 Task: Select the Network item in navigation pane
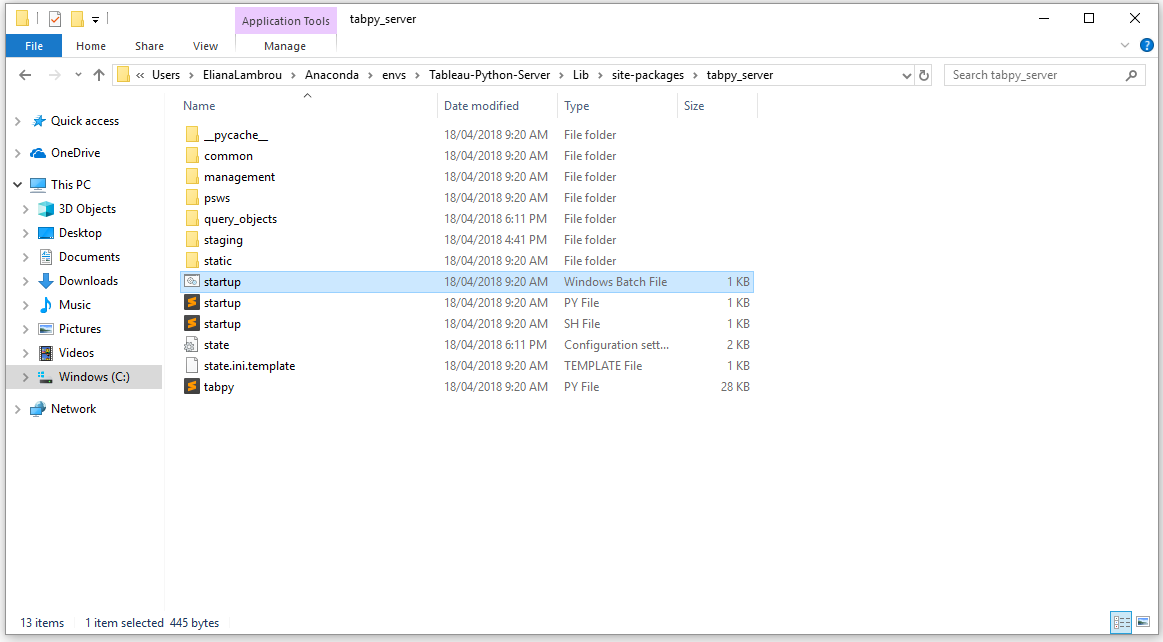click(x=73, y=408)
